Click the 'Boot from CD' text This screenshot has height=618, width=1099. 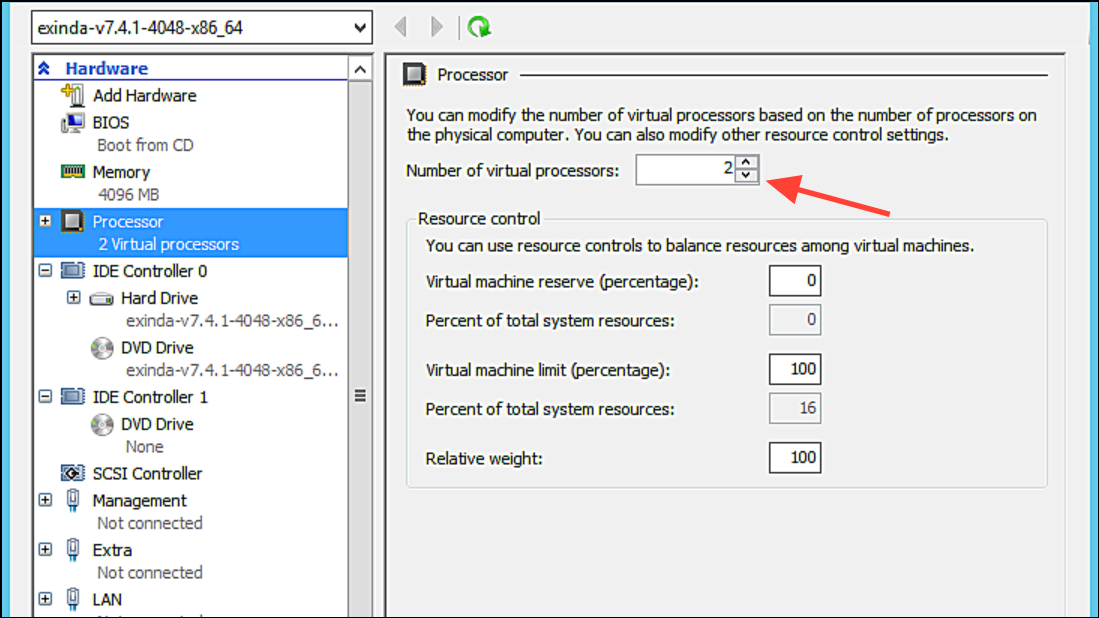coord(145,145)
